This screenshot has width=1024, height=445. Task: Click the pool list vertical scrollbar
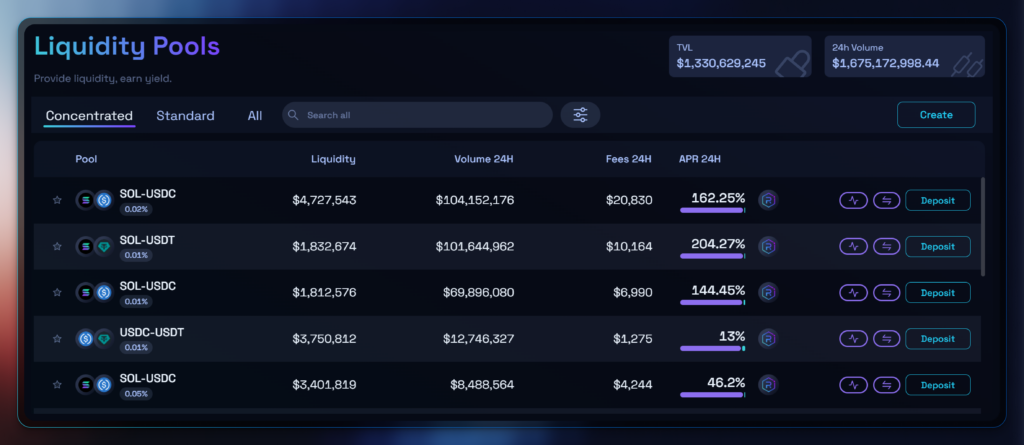tap(984, 226)
